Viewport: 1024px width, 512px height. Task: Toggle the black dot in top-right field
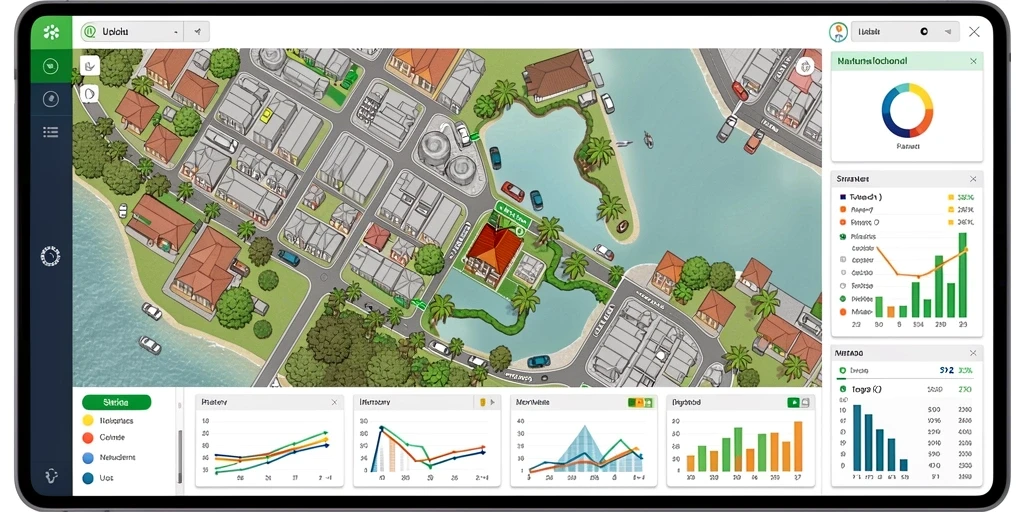tap(923, 31)
